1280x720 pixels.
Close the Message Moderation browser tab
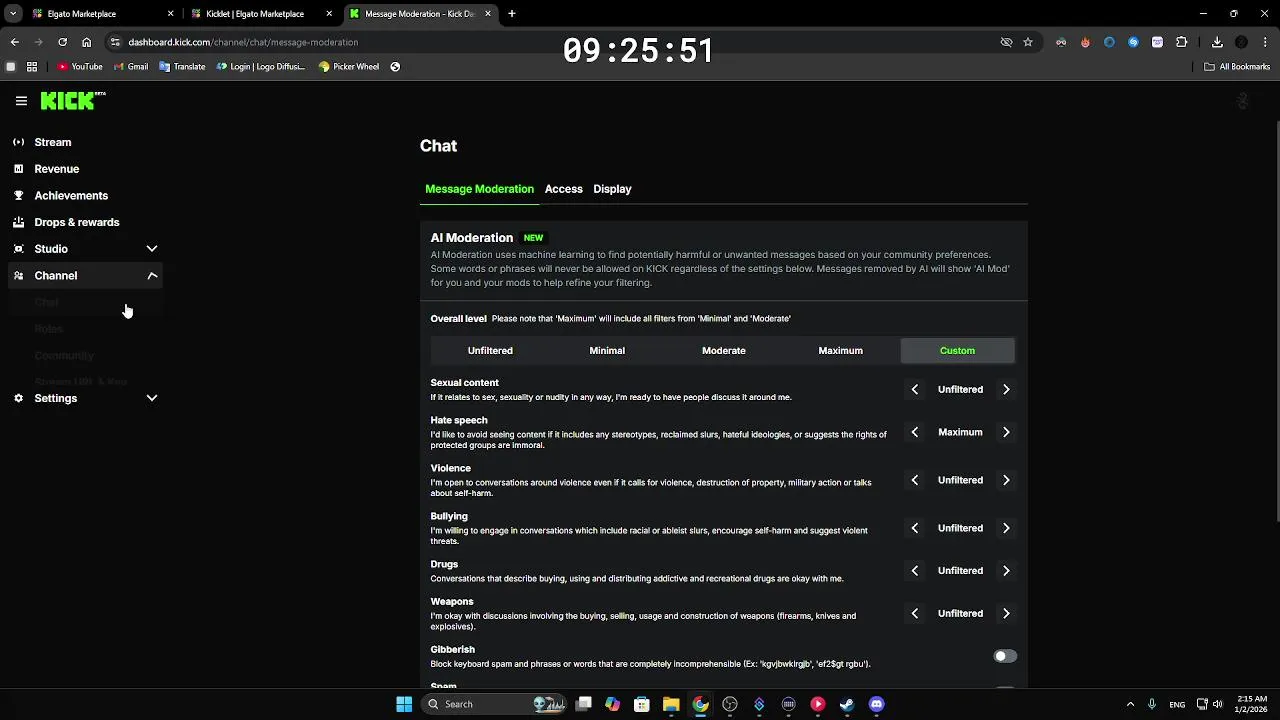pos(488,14)
